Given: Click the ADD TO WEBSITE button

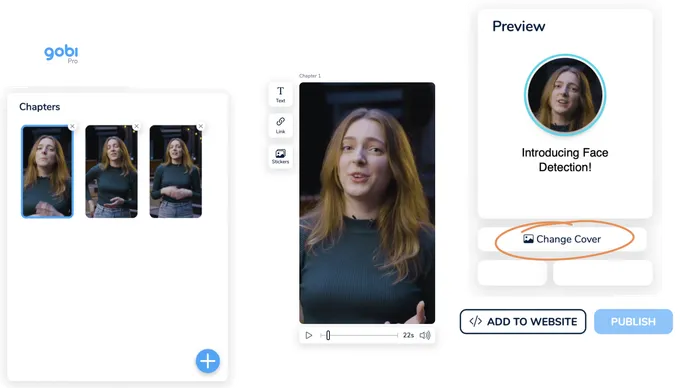Looking at the screenshot, I should click(523, 322).
